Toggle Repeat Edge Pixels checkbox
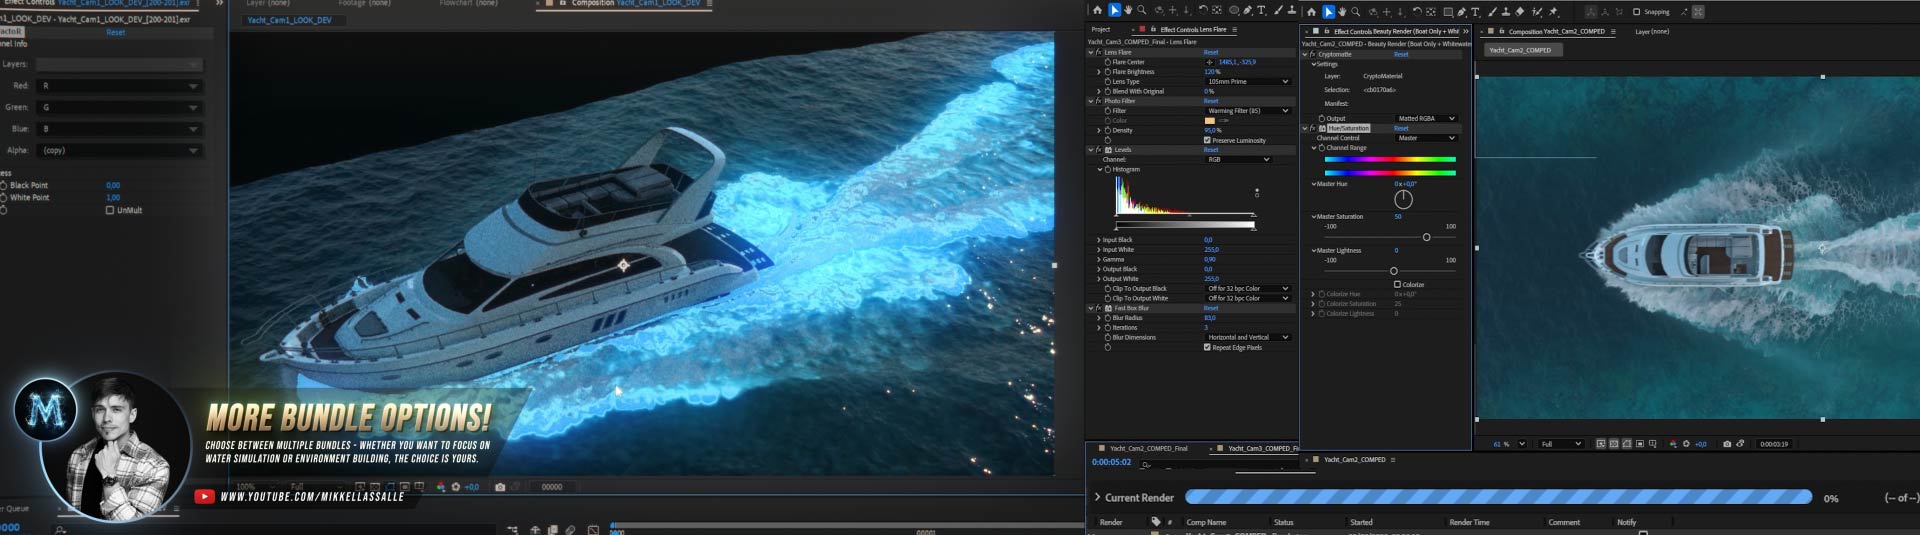Screen dimensions: 1920x535 (x=1208, y=347)
